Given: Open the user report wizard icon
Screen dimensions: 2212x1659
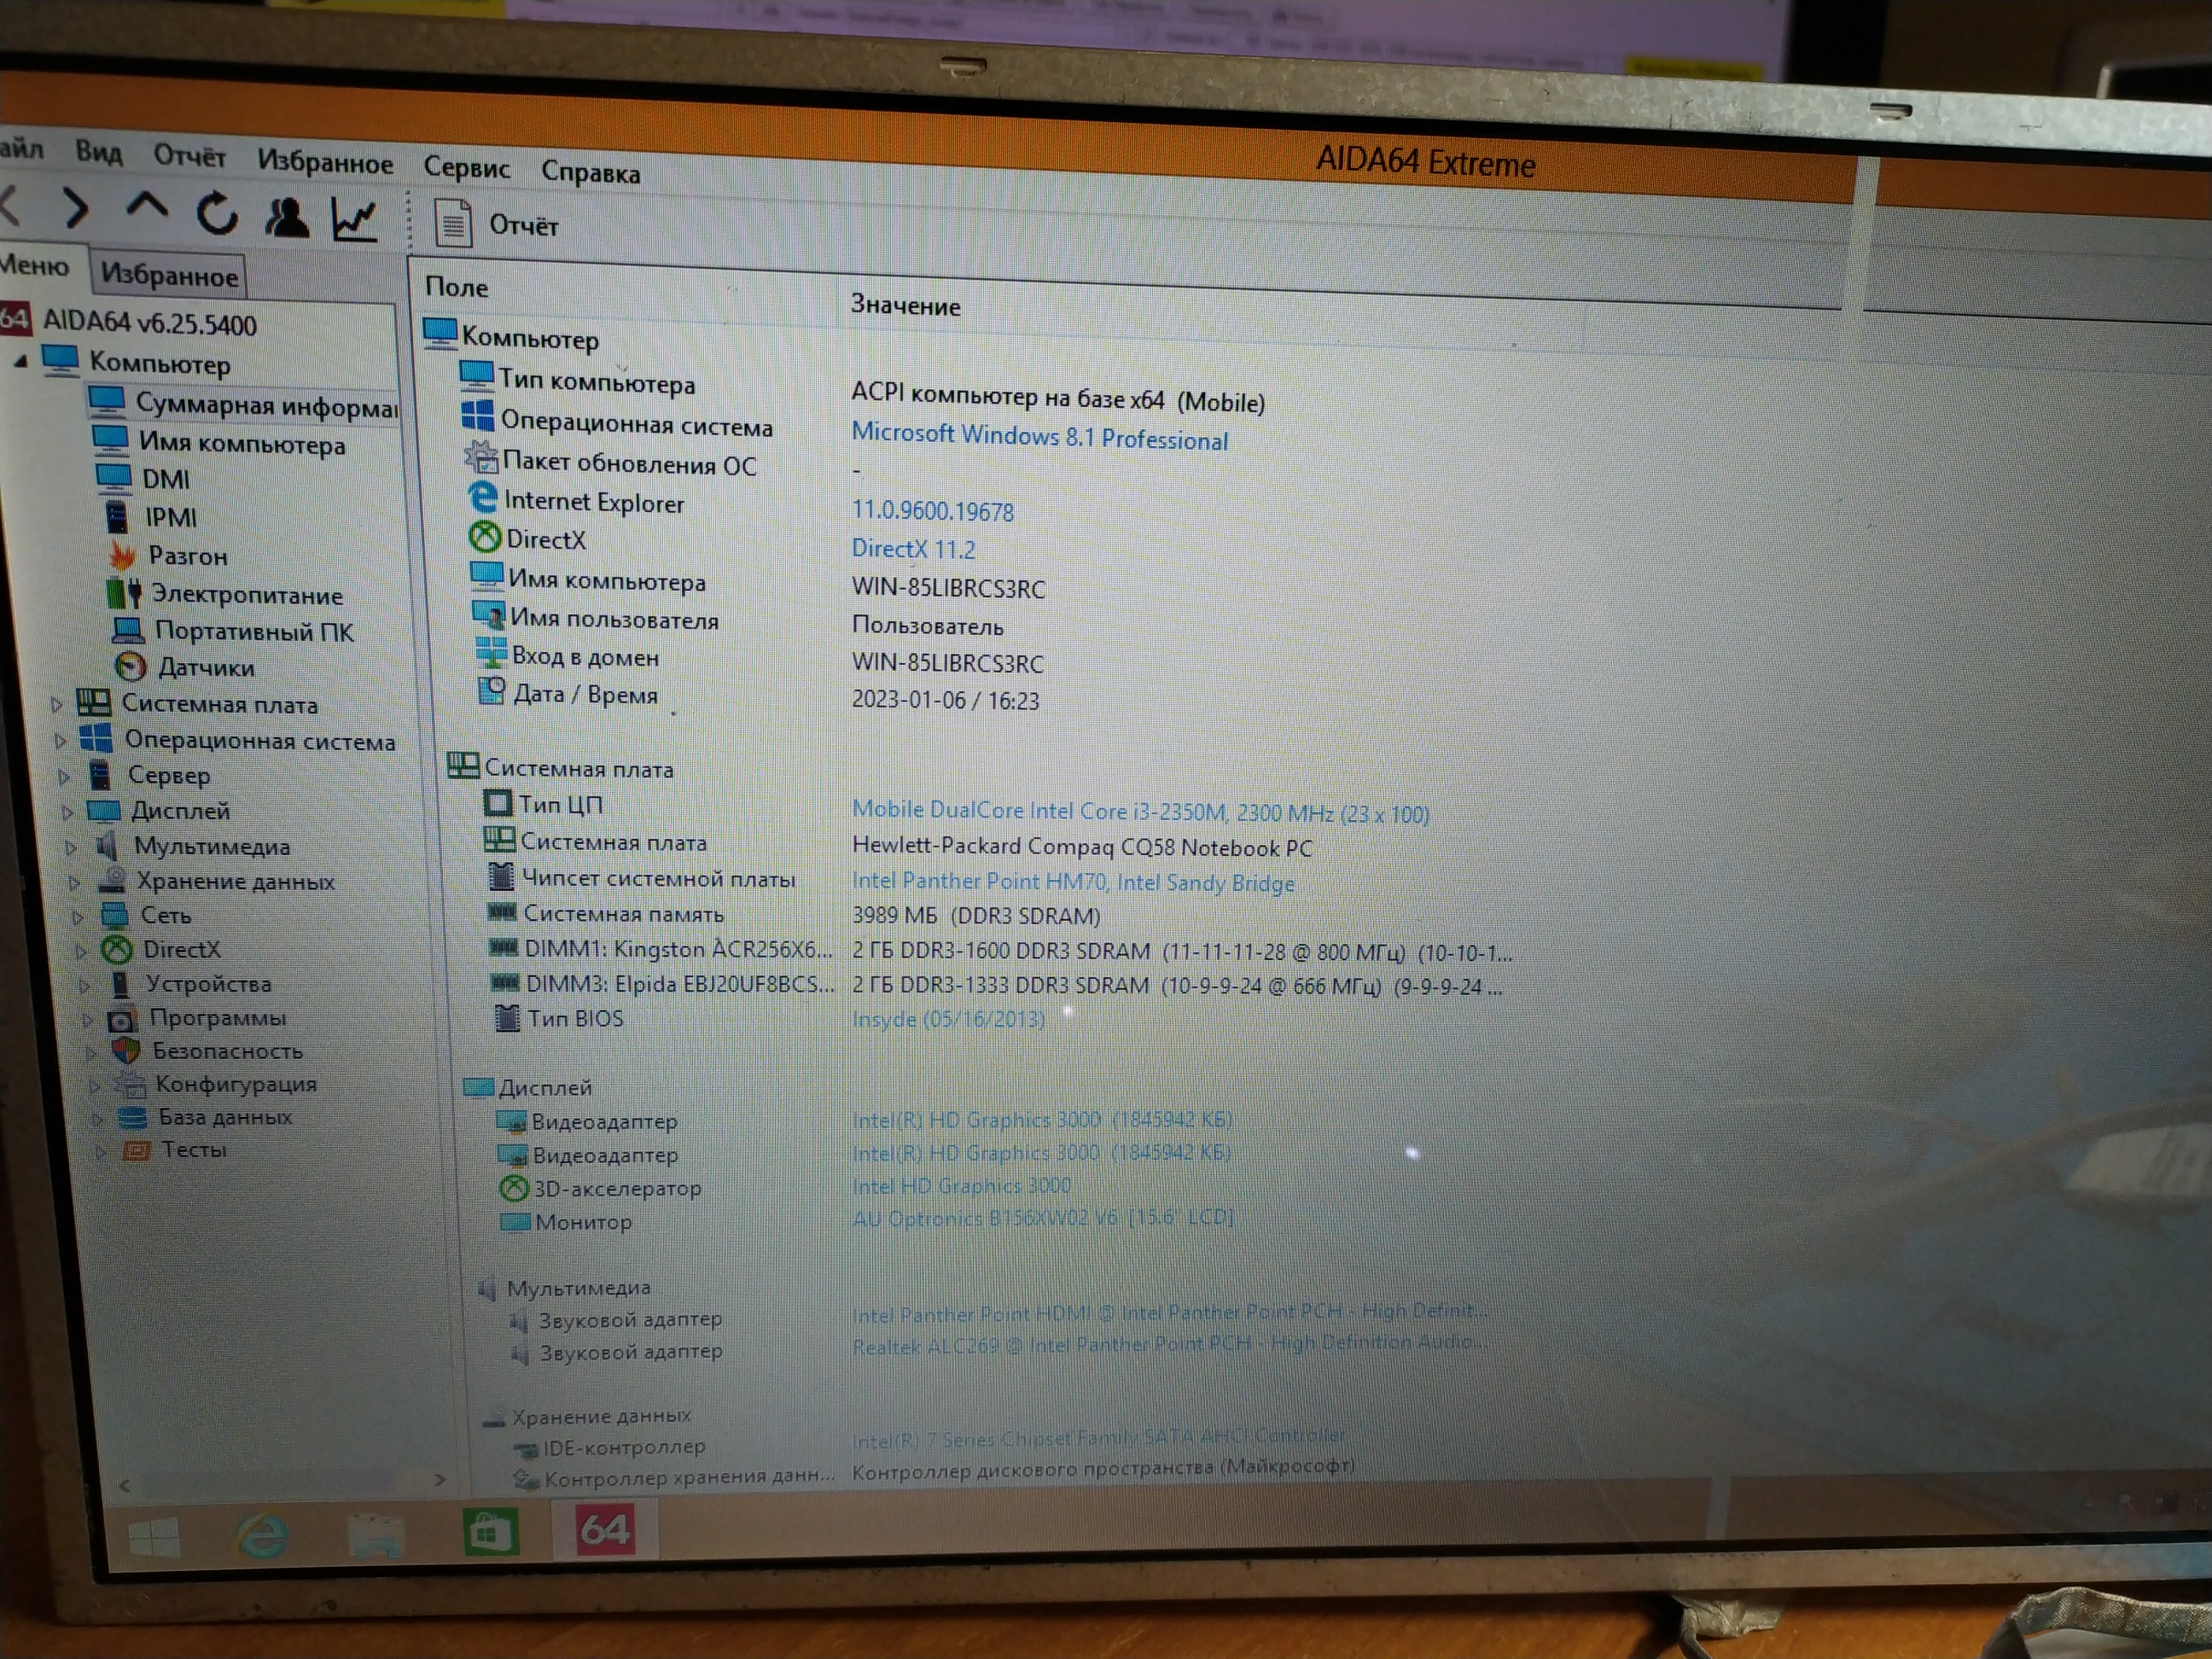Looking at the screenshot, I should (287, 216).
